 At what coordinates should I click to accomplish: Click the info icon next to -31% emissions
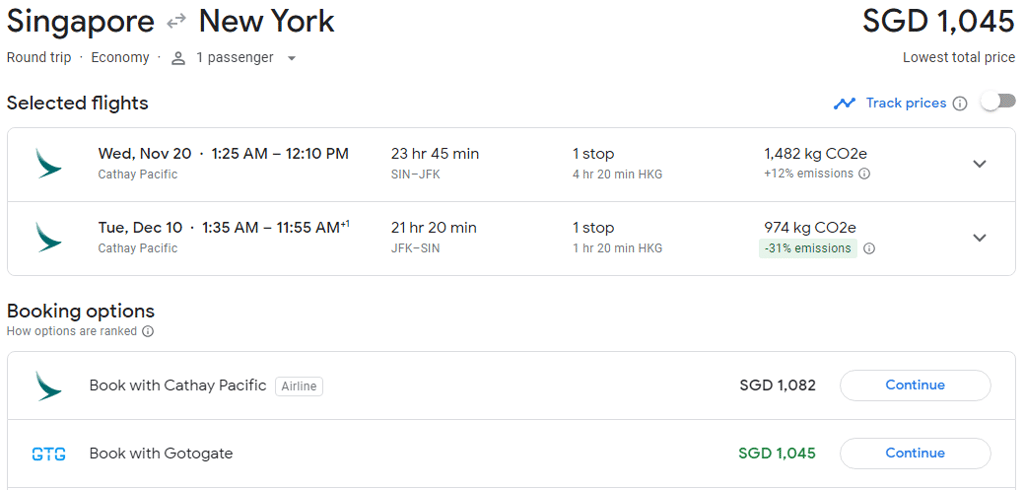(869, 248)
